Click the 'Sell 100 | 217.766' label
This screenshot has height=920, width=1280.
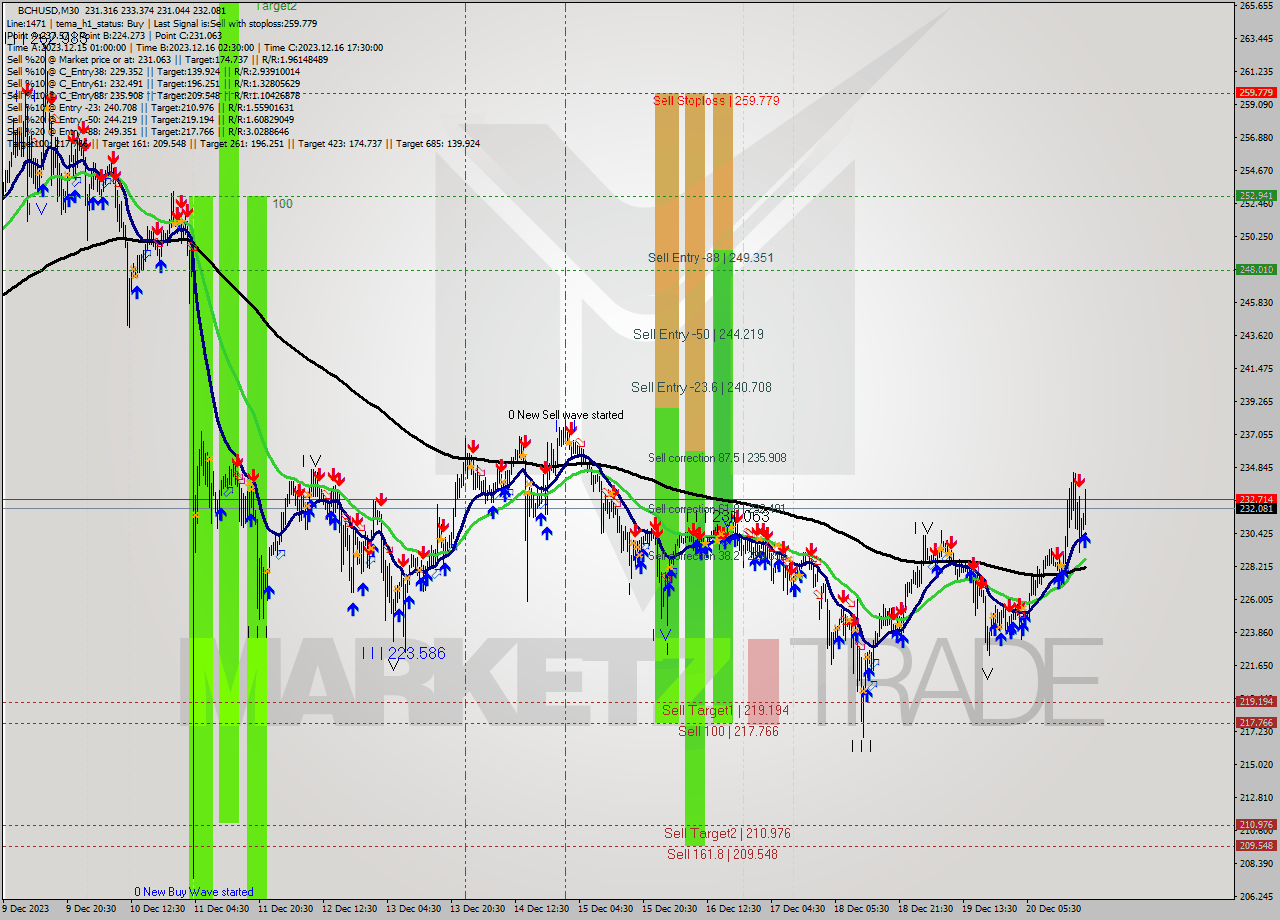point(728,731)
